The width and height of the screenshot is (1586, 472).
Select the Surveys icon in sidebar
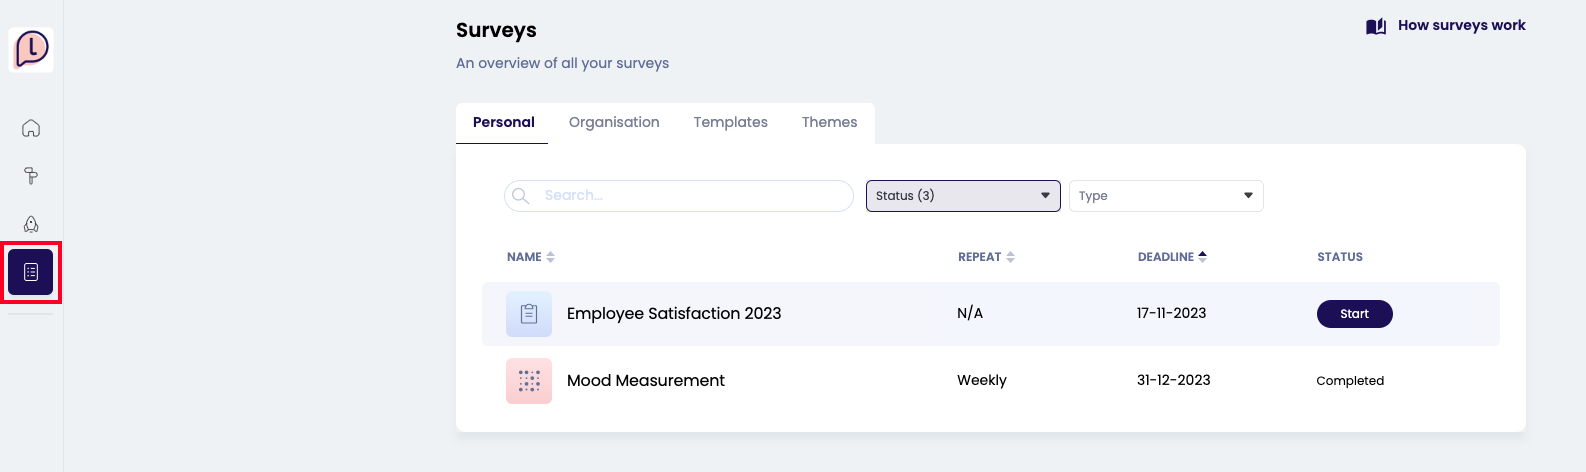coord(31,272)
